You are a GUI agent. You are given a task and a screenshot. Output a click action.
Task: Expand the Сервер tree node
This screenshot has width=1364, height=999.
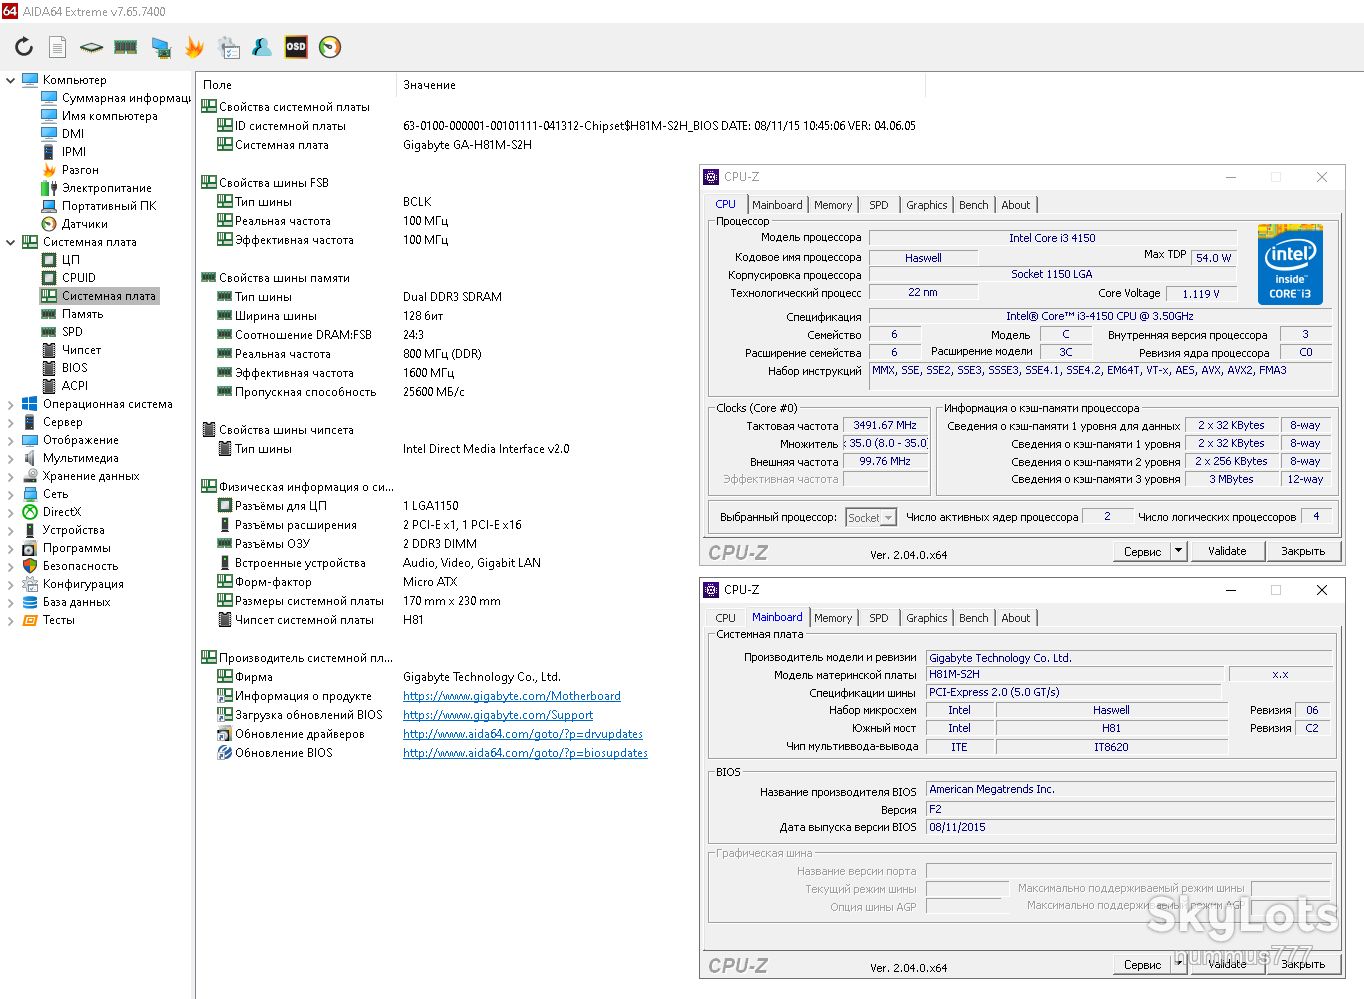point(11,422)
